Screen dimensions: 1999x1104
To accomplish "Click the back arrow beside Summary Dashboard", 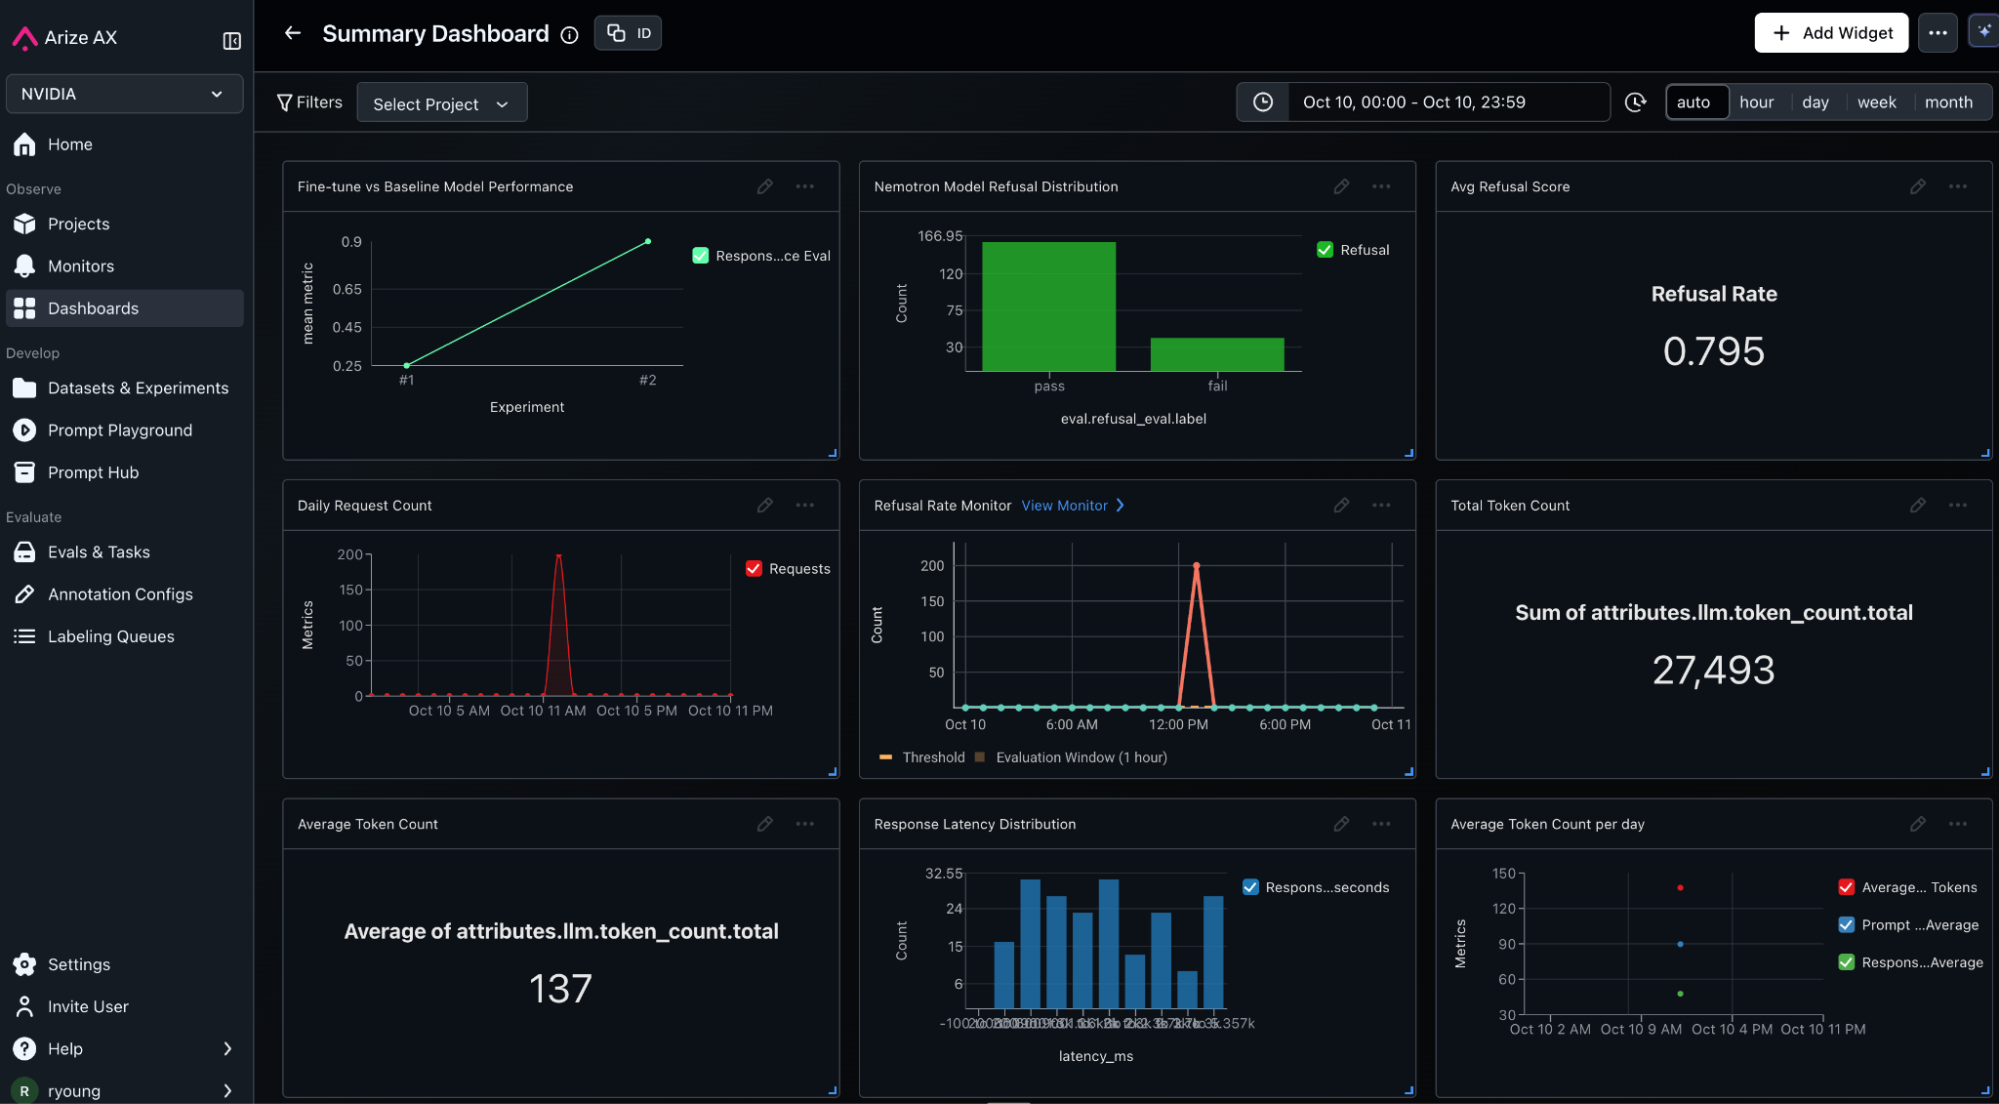I will (x=292, y=33).
